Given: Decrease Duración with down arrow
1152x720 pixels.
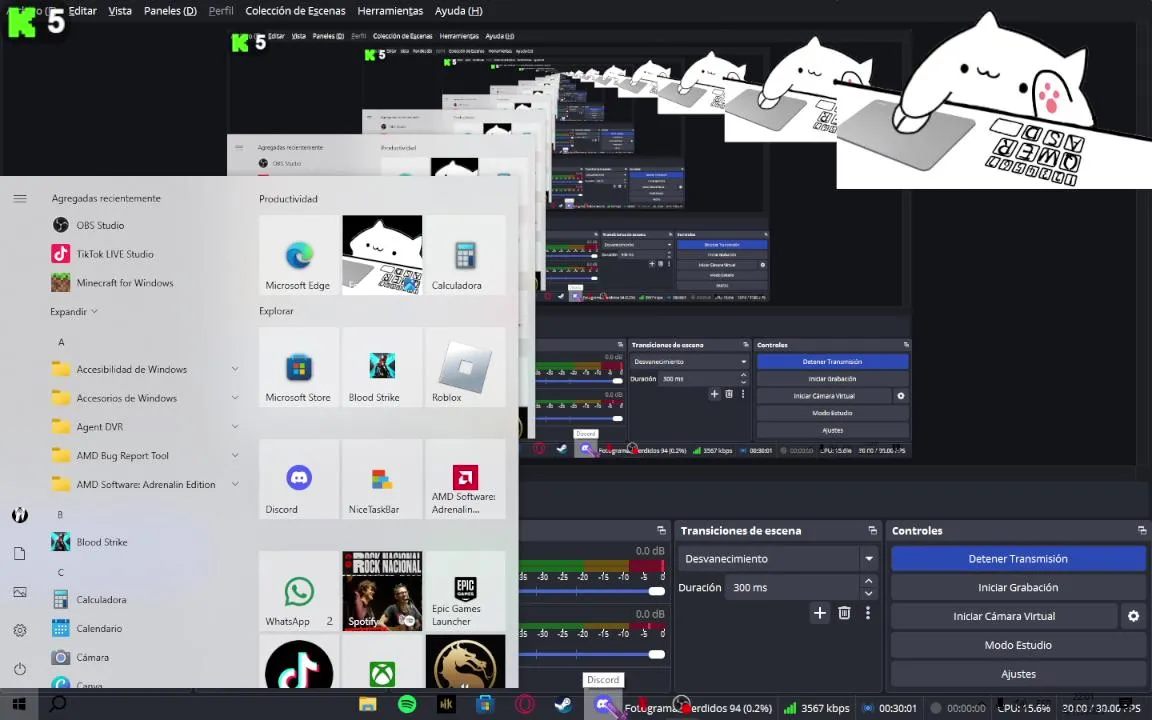Looking at the screenshot, I should coord(868,594).
